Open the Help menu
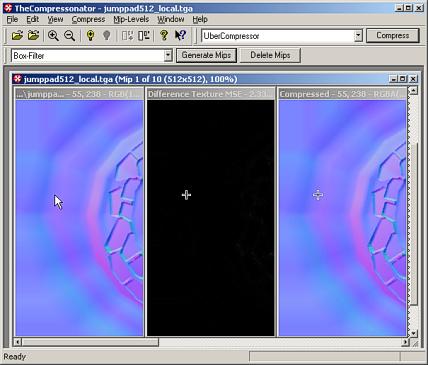This screenshot has height=365, width=428. click(200, 19)
